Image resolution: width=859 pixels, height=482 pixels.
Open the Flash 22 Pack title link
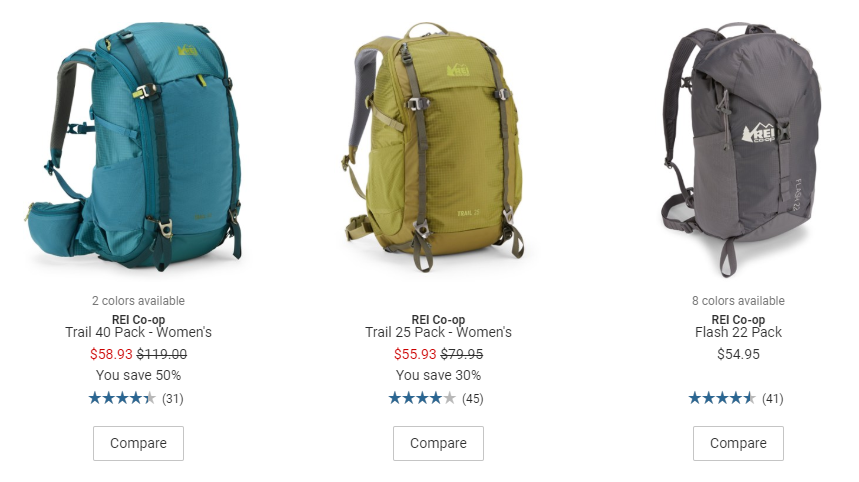point(738,332)
